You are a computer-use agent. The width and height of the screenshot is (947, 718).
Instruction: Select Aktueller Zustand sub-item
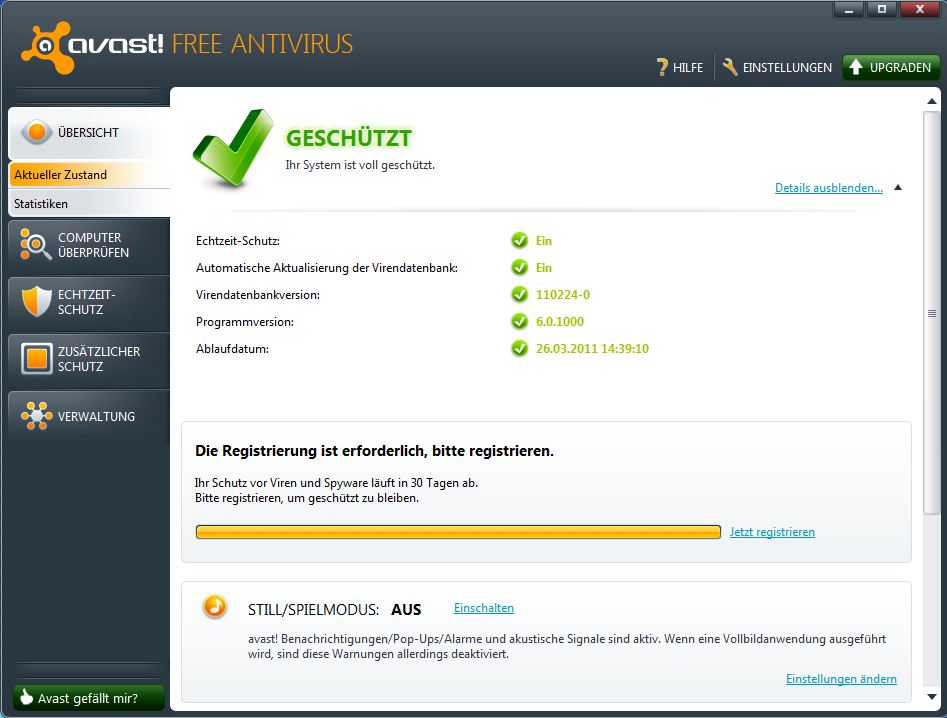pos(89,175)
